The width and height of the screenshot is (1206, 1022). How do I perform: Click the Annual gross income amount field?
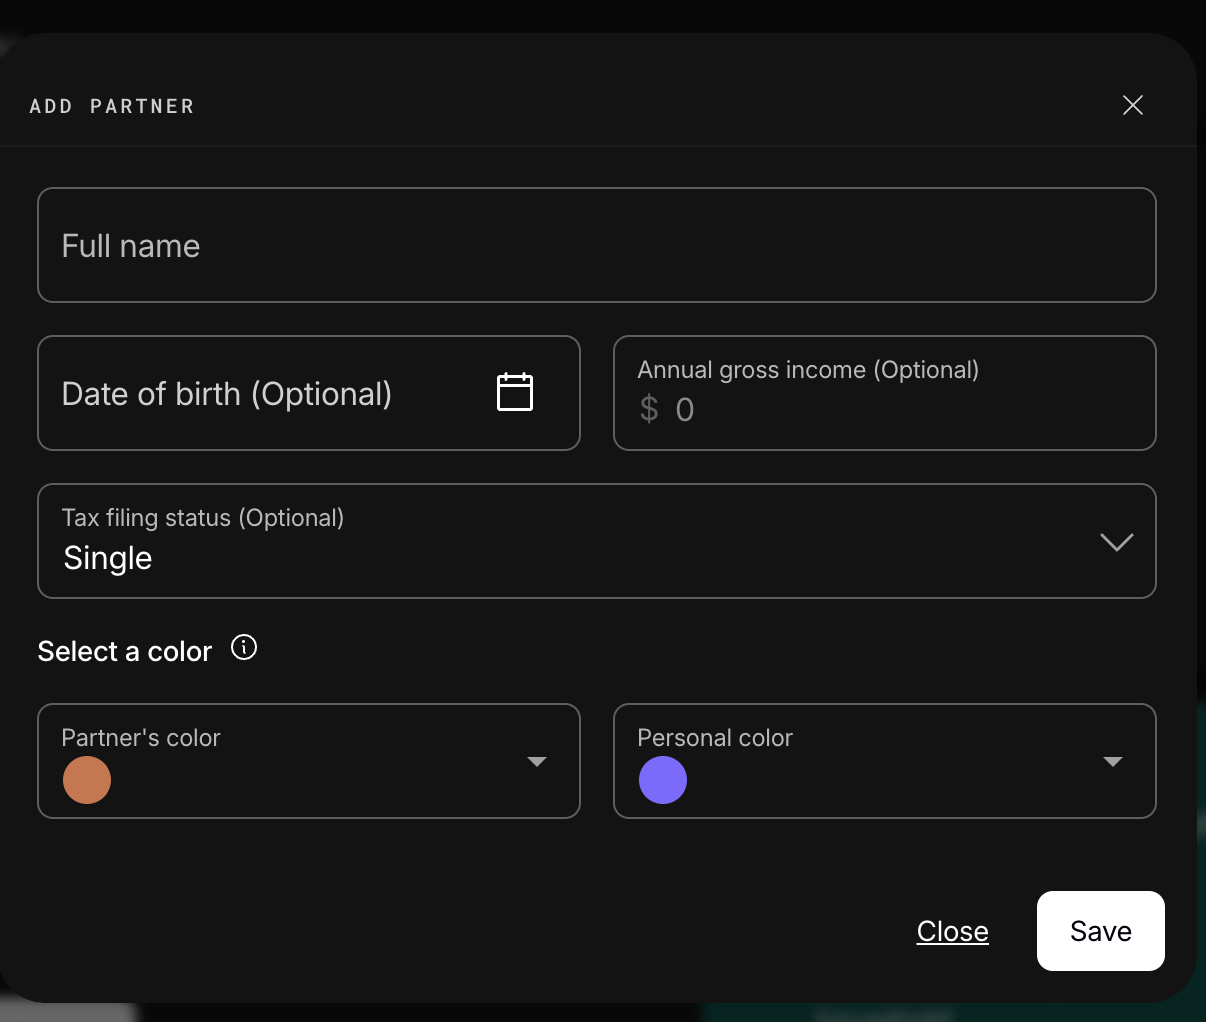click(x=885, y=393)
